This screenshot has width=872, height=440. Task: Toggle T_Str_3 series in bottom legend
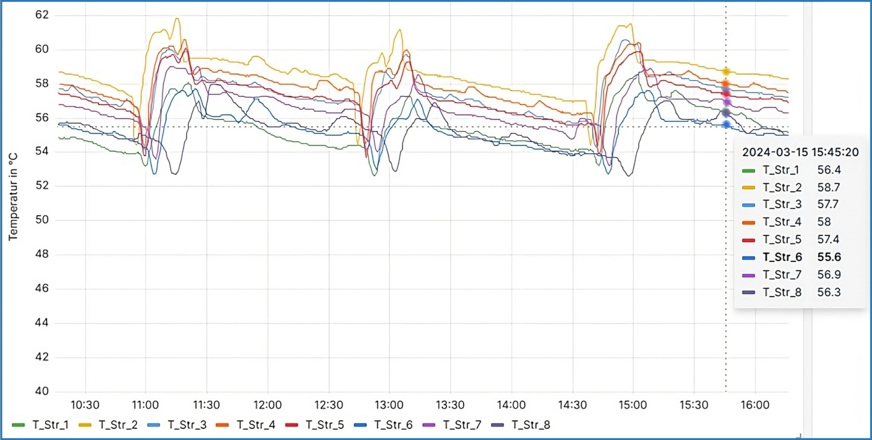[x=187, y=425]
